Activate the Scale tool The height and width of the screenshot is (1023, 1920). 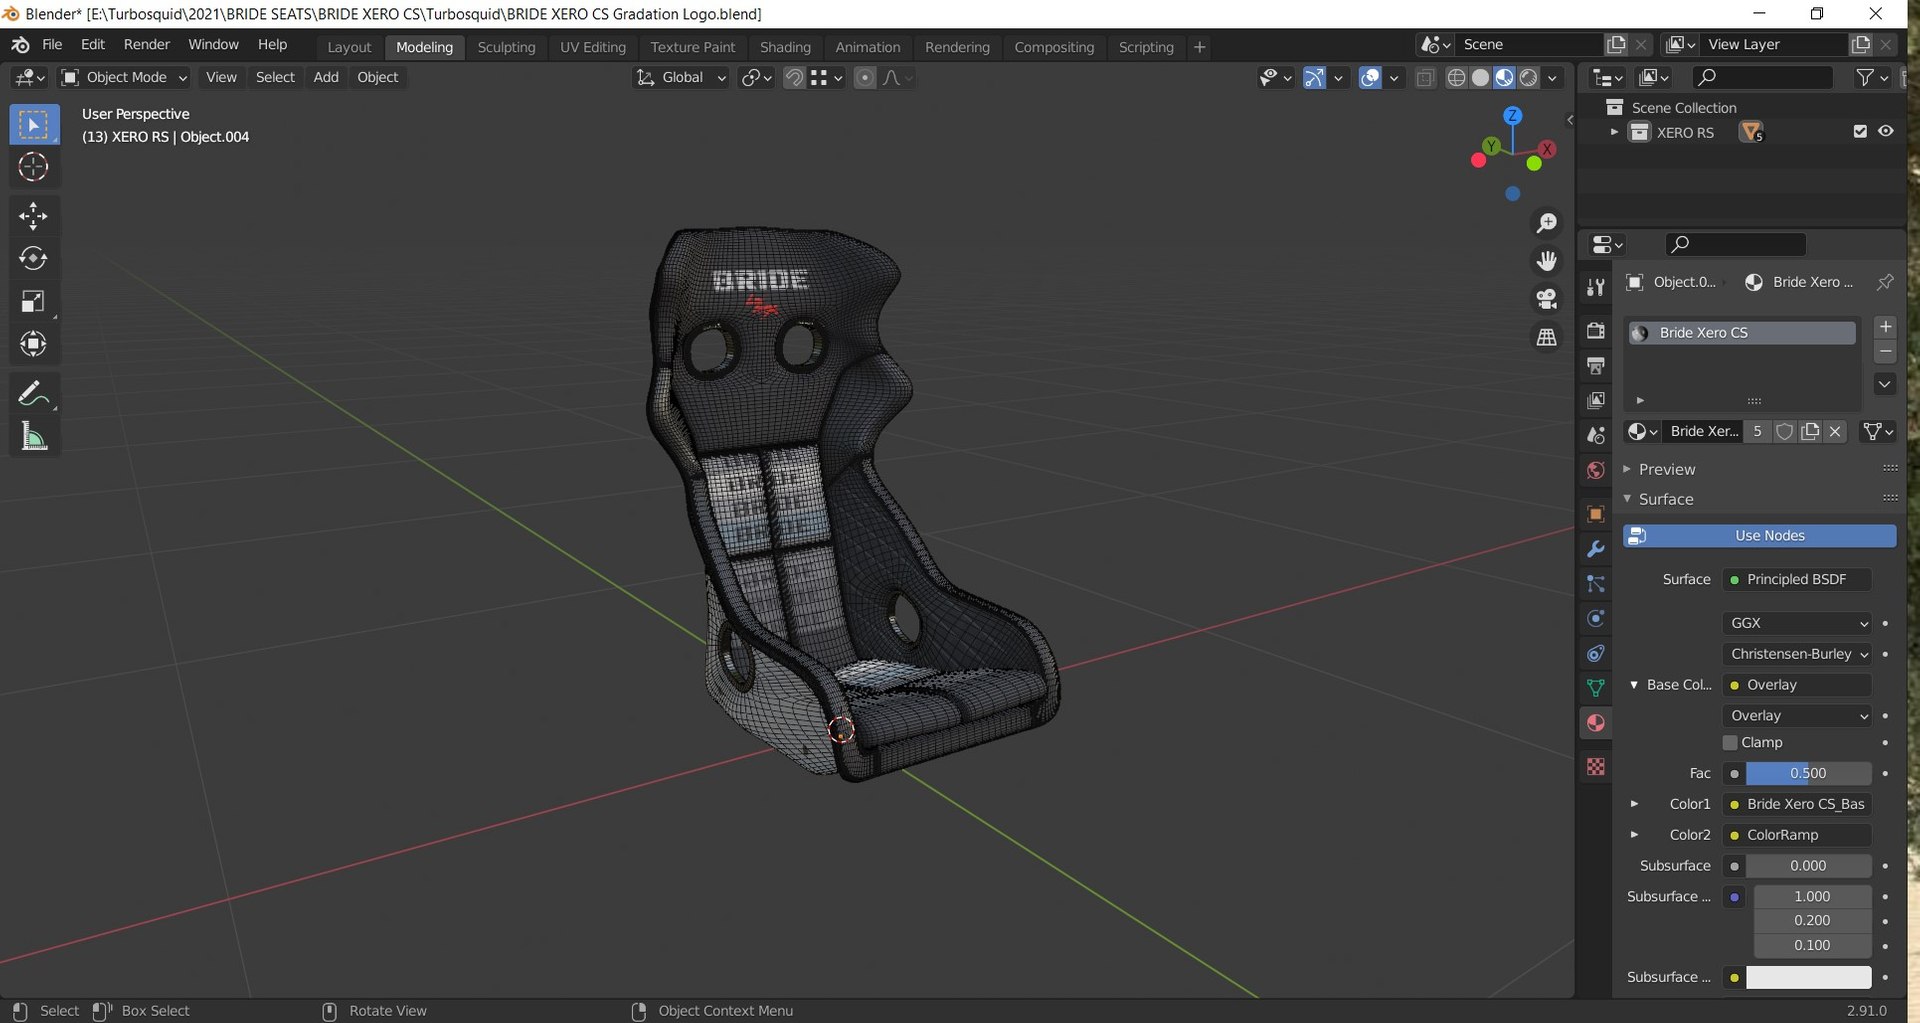click(x=33, y=302)
